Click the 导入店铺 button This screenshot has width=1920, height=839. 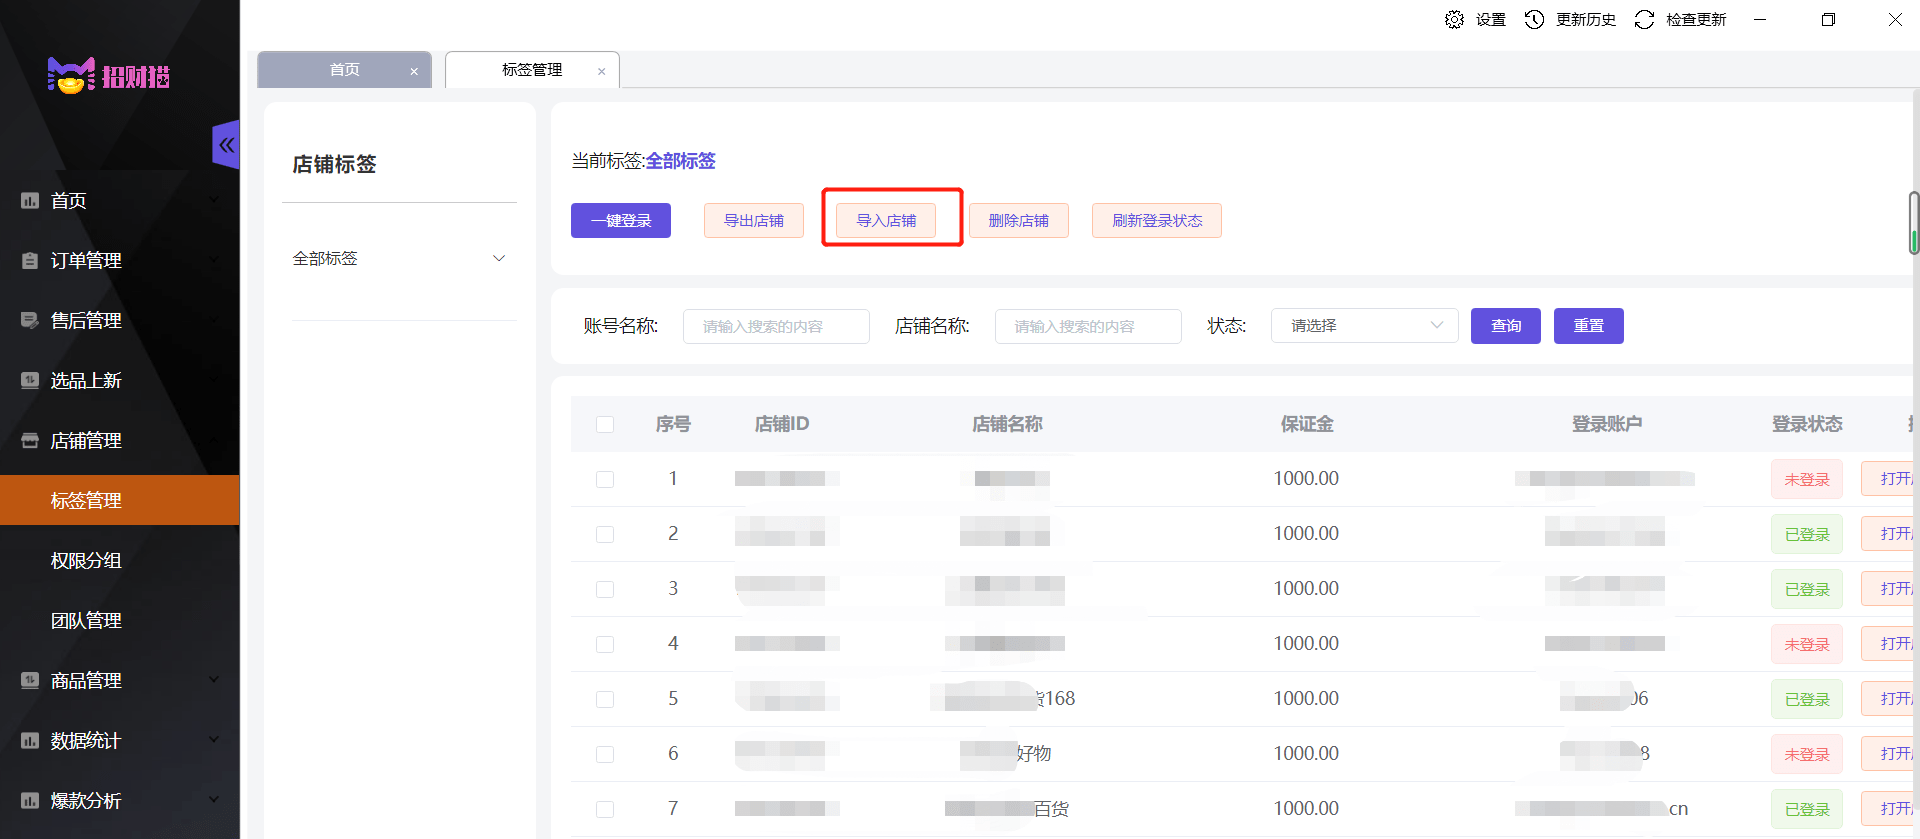[886, 221]
